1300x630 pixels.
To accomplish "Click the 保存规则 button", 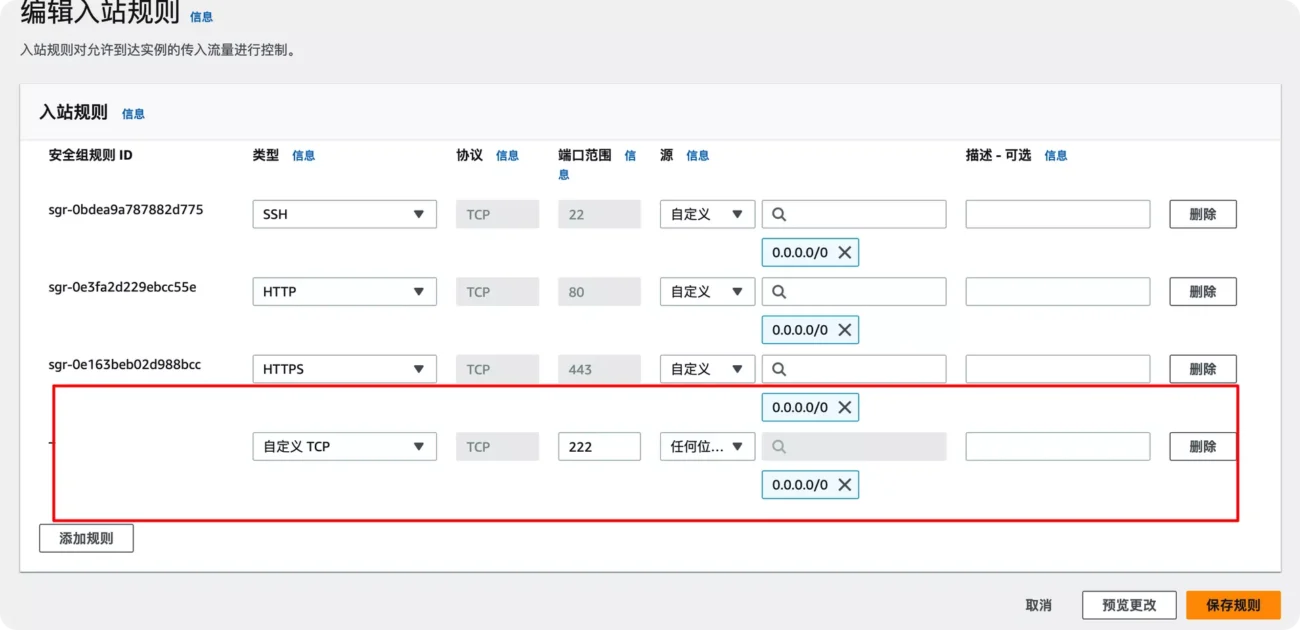I will 1233,605.
